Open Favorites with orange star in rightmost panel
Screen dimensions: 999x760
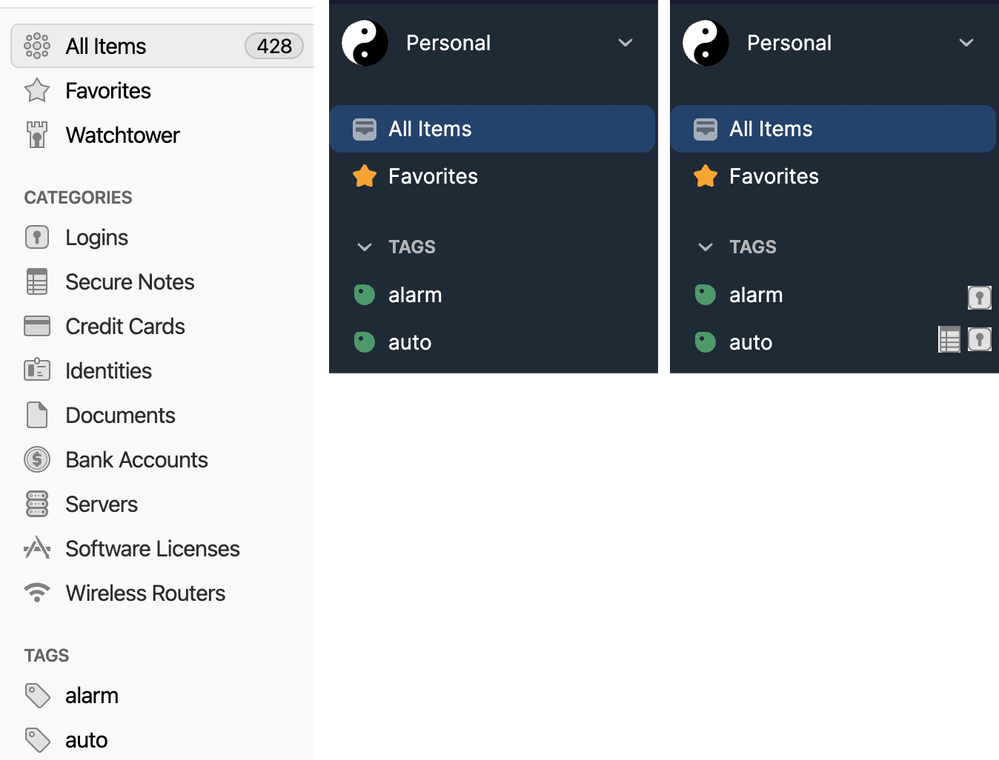point(773,176)
